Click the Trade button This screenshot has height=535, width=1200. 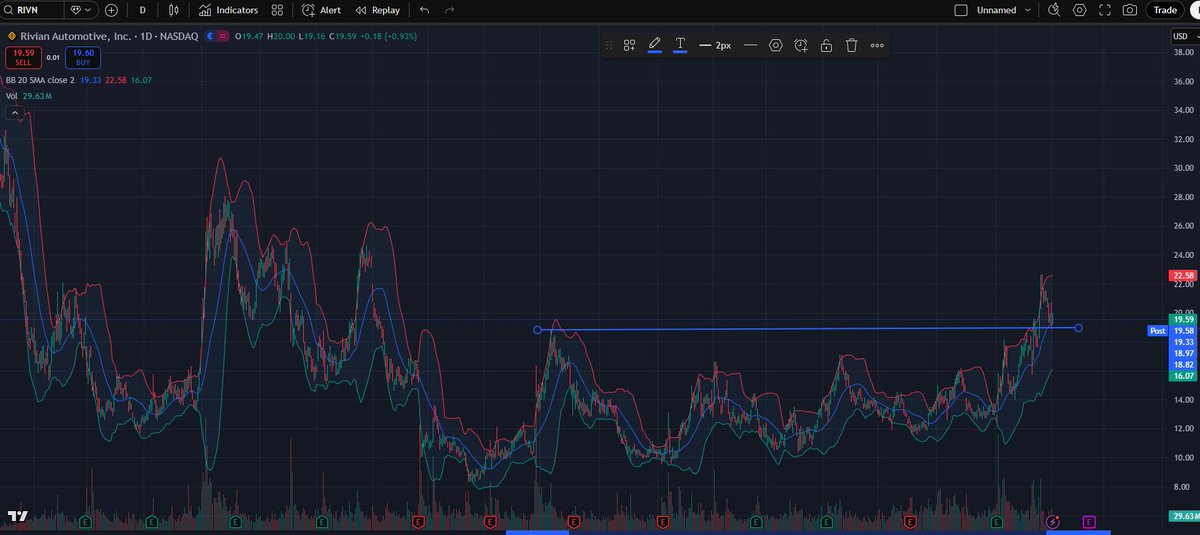tap(1165, 10)
